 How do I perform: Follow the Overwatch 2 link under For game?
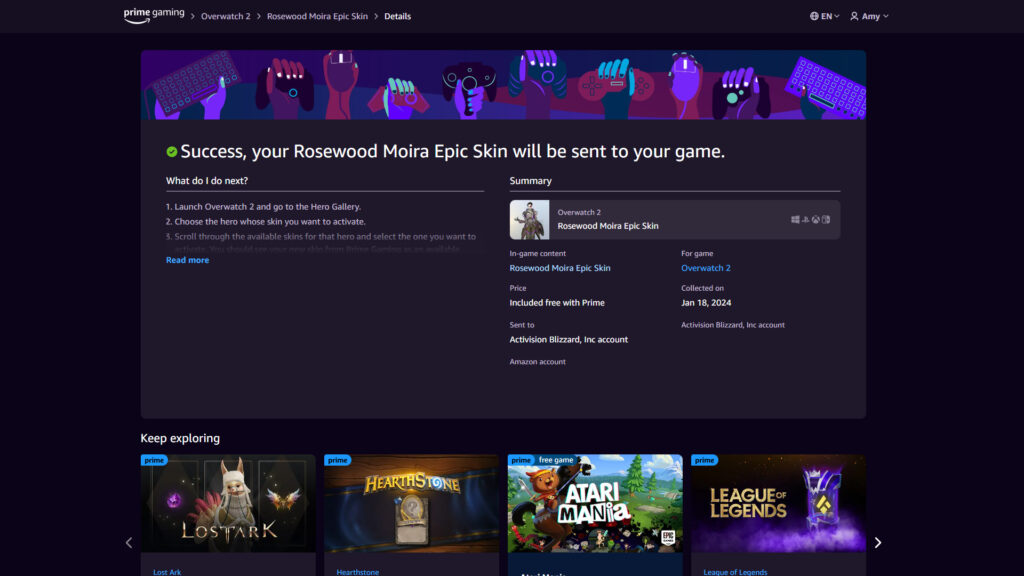point(706,268)
